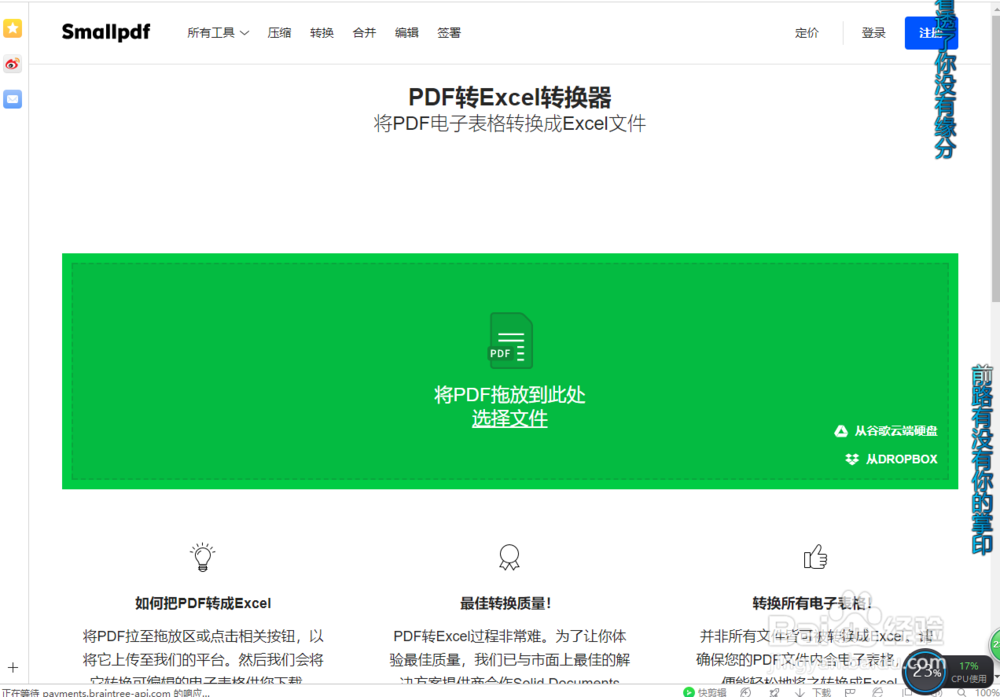Click the heading PDF转Excel转换器
Screen dimensions: 1000x697
tap(510, 98)
